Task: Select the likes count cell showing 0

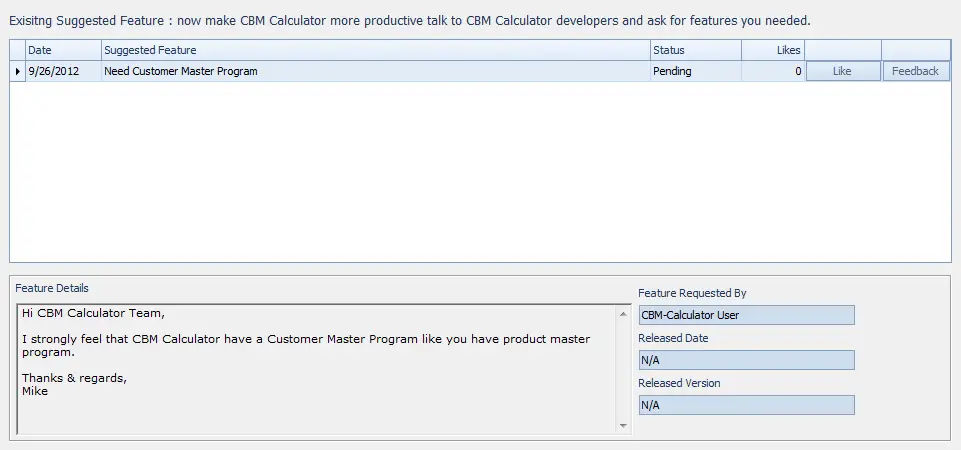Action: [773, 71]
